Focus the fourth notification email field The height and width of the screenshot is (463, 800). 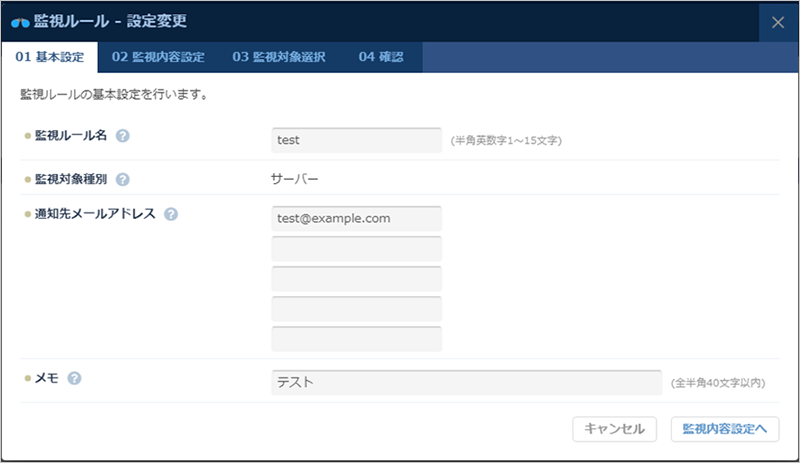(x=356, y=308)
